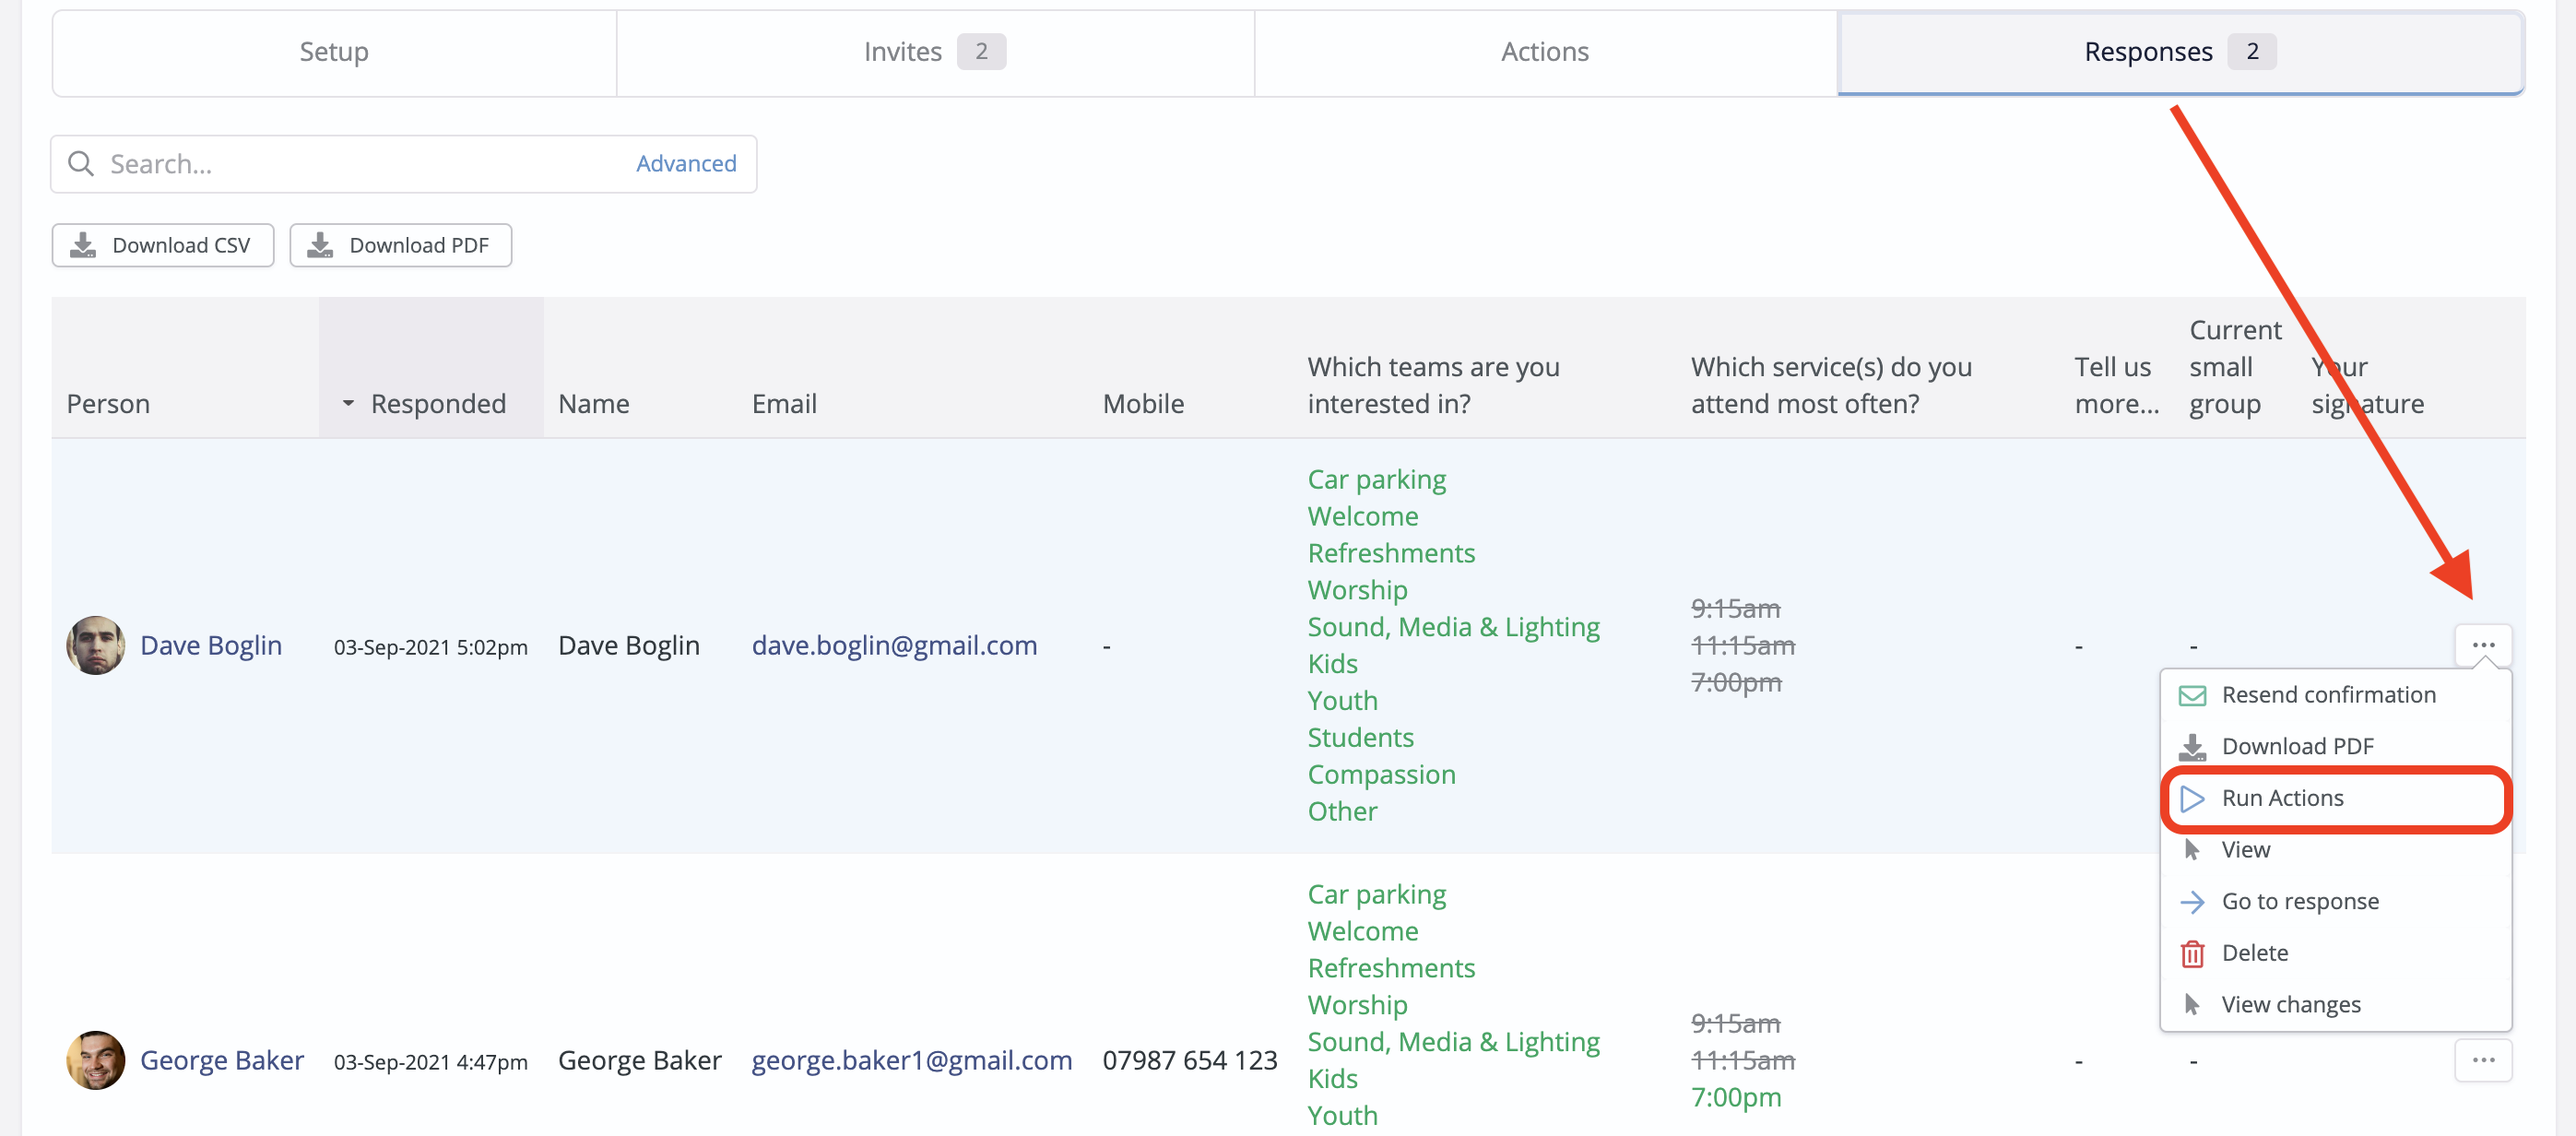
Task: Switch to the Invites tab
Action: (903, 51)
